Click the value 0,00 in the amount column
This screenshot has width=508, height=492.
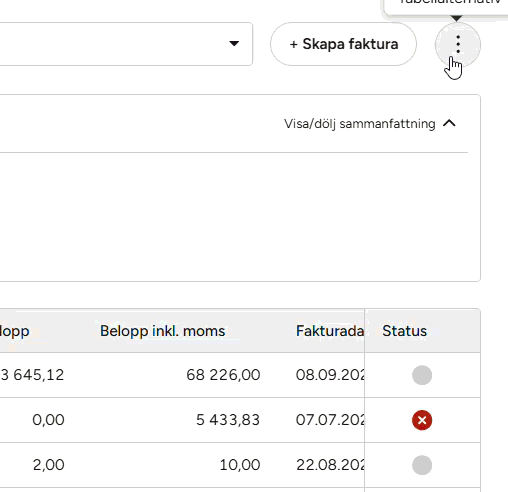tap(48, 420)
